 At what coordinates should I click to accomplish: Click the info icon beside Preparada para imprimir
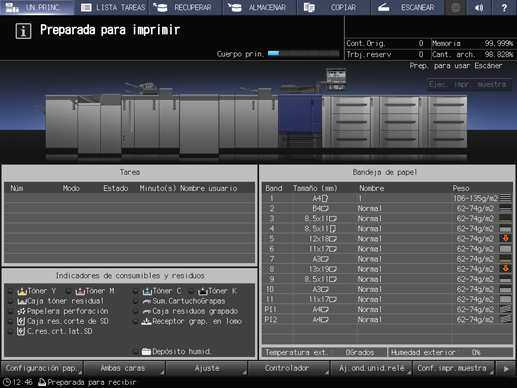click(x=23, y=31)
